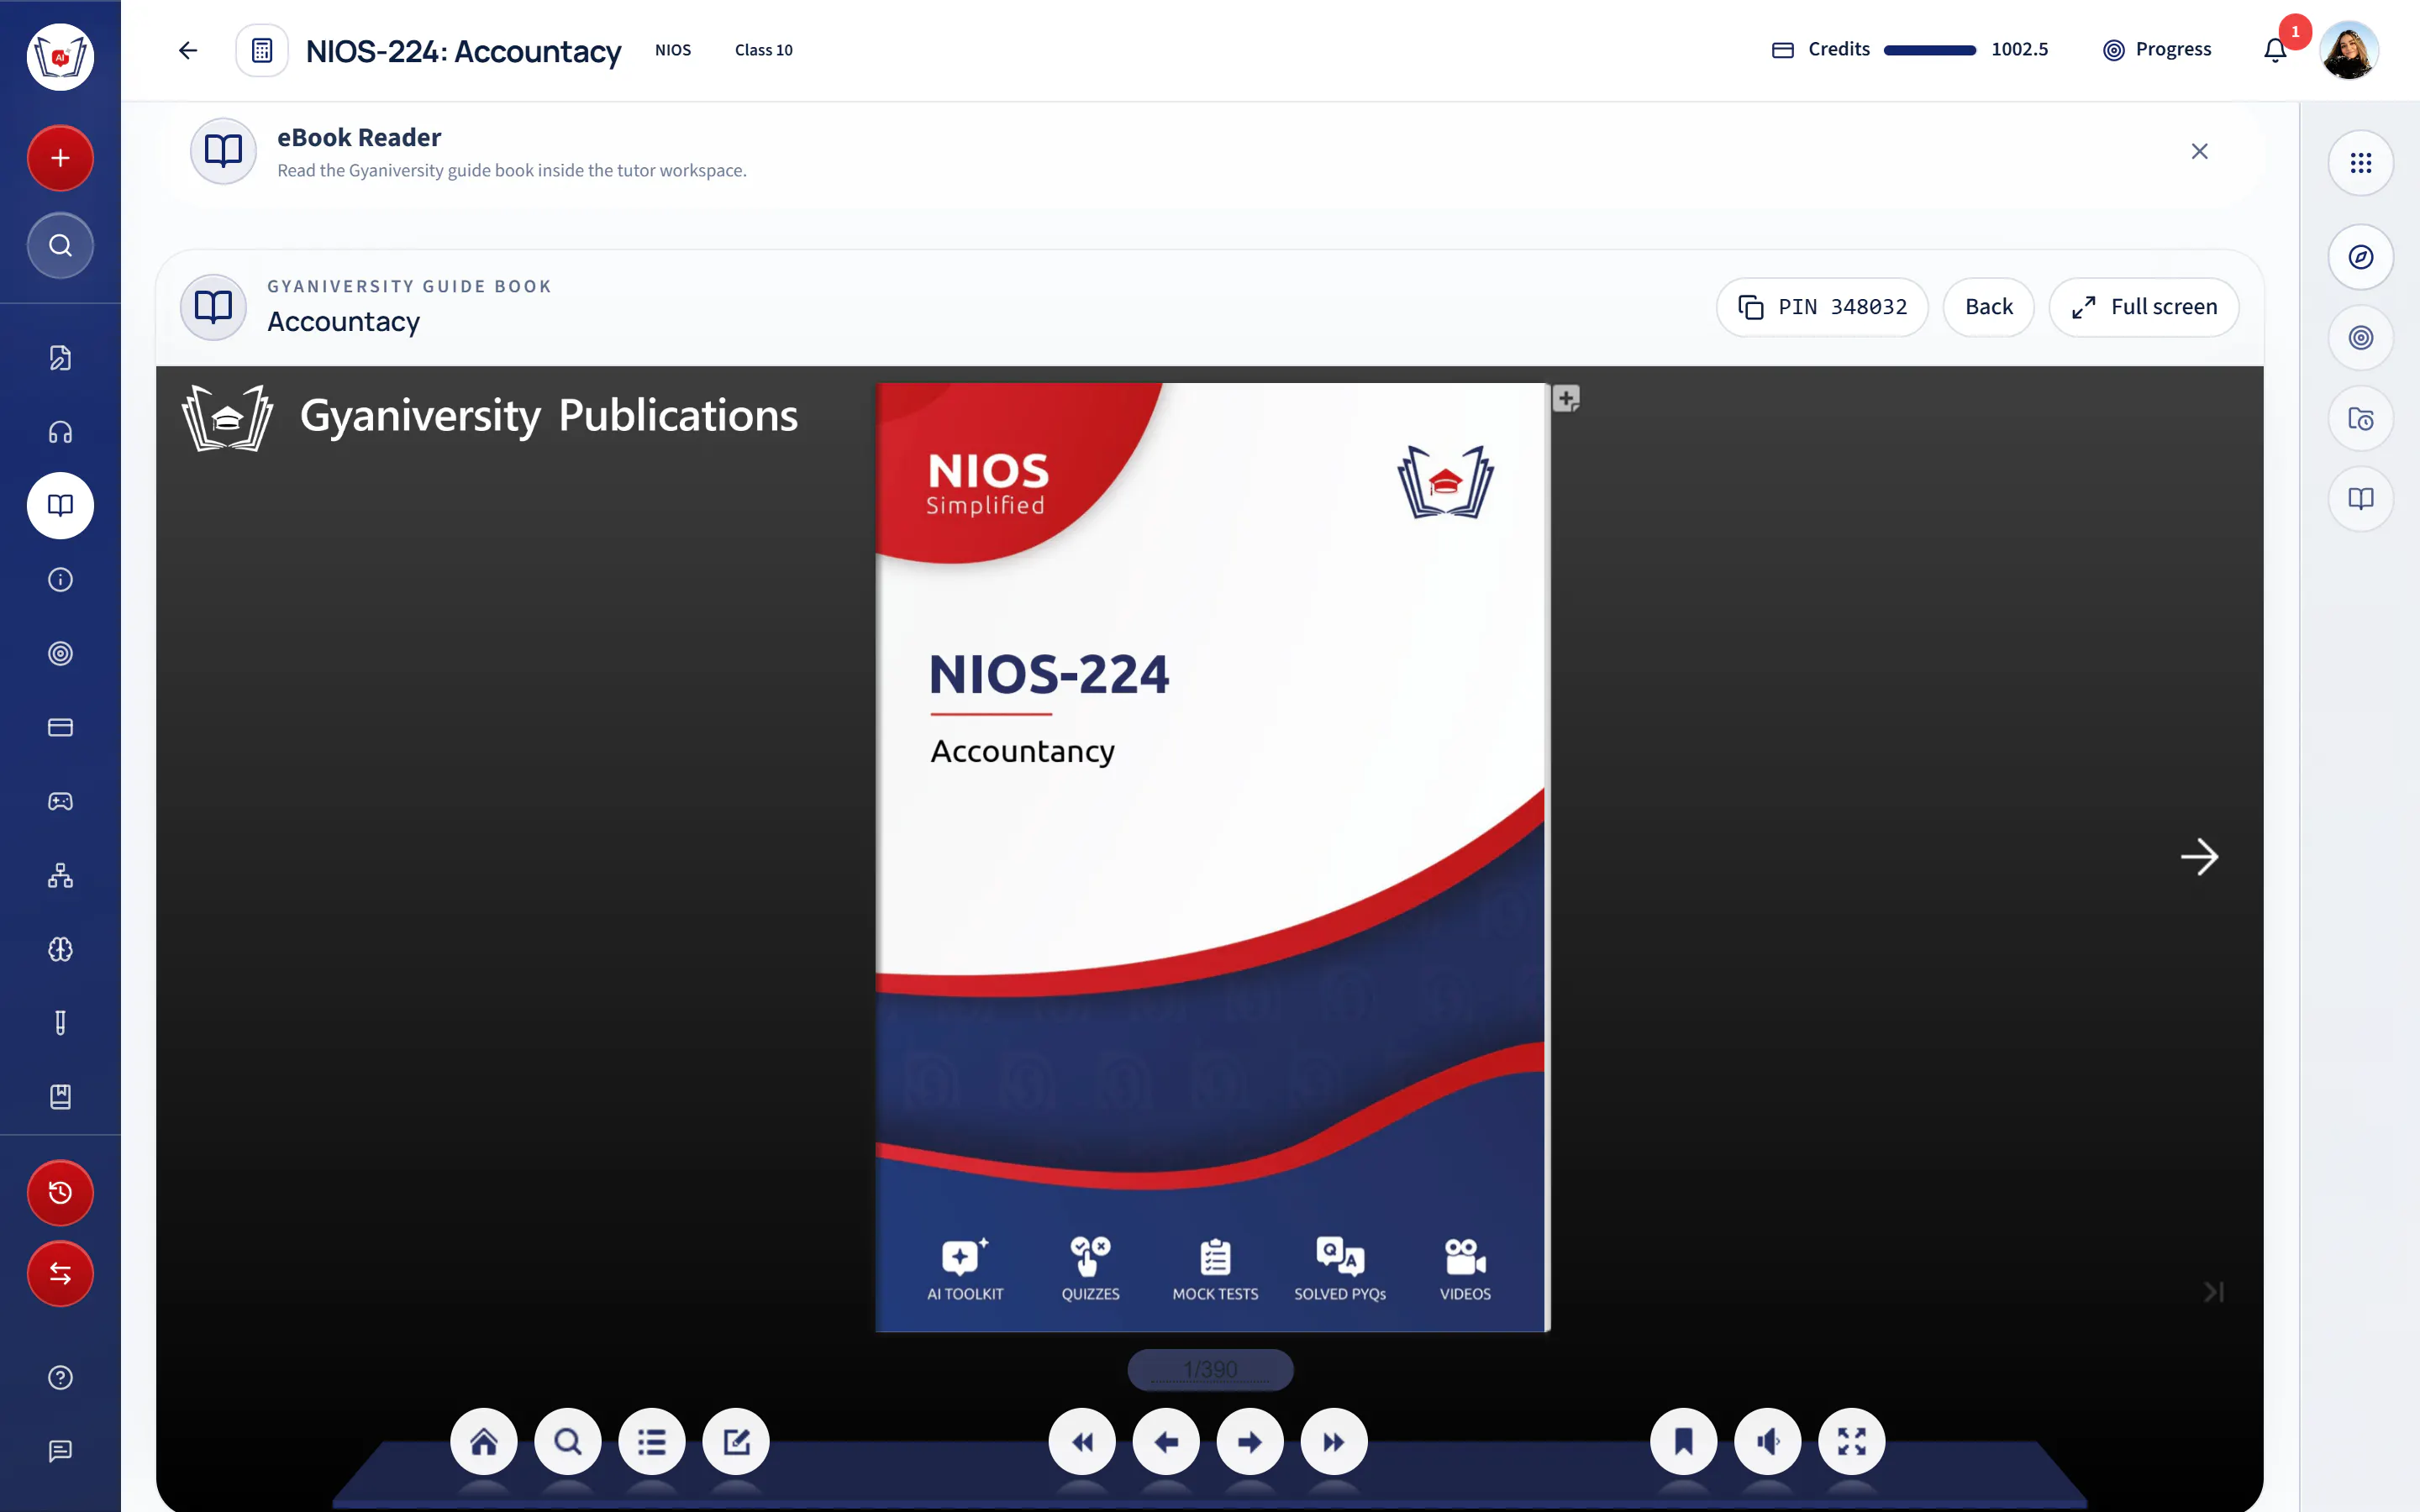Click the Class 10 tag in header
Screen dimensions: 2420x1512
tap(764, 50)
